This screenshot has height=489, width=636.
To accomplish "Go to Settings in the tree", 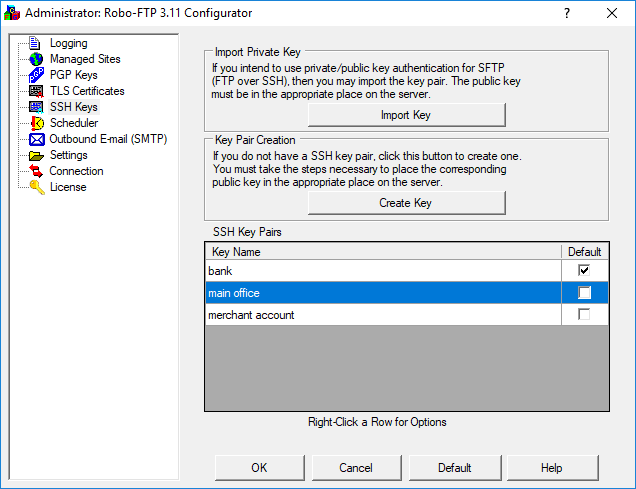I will point(69,155).
